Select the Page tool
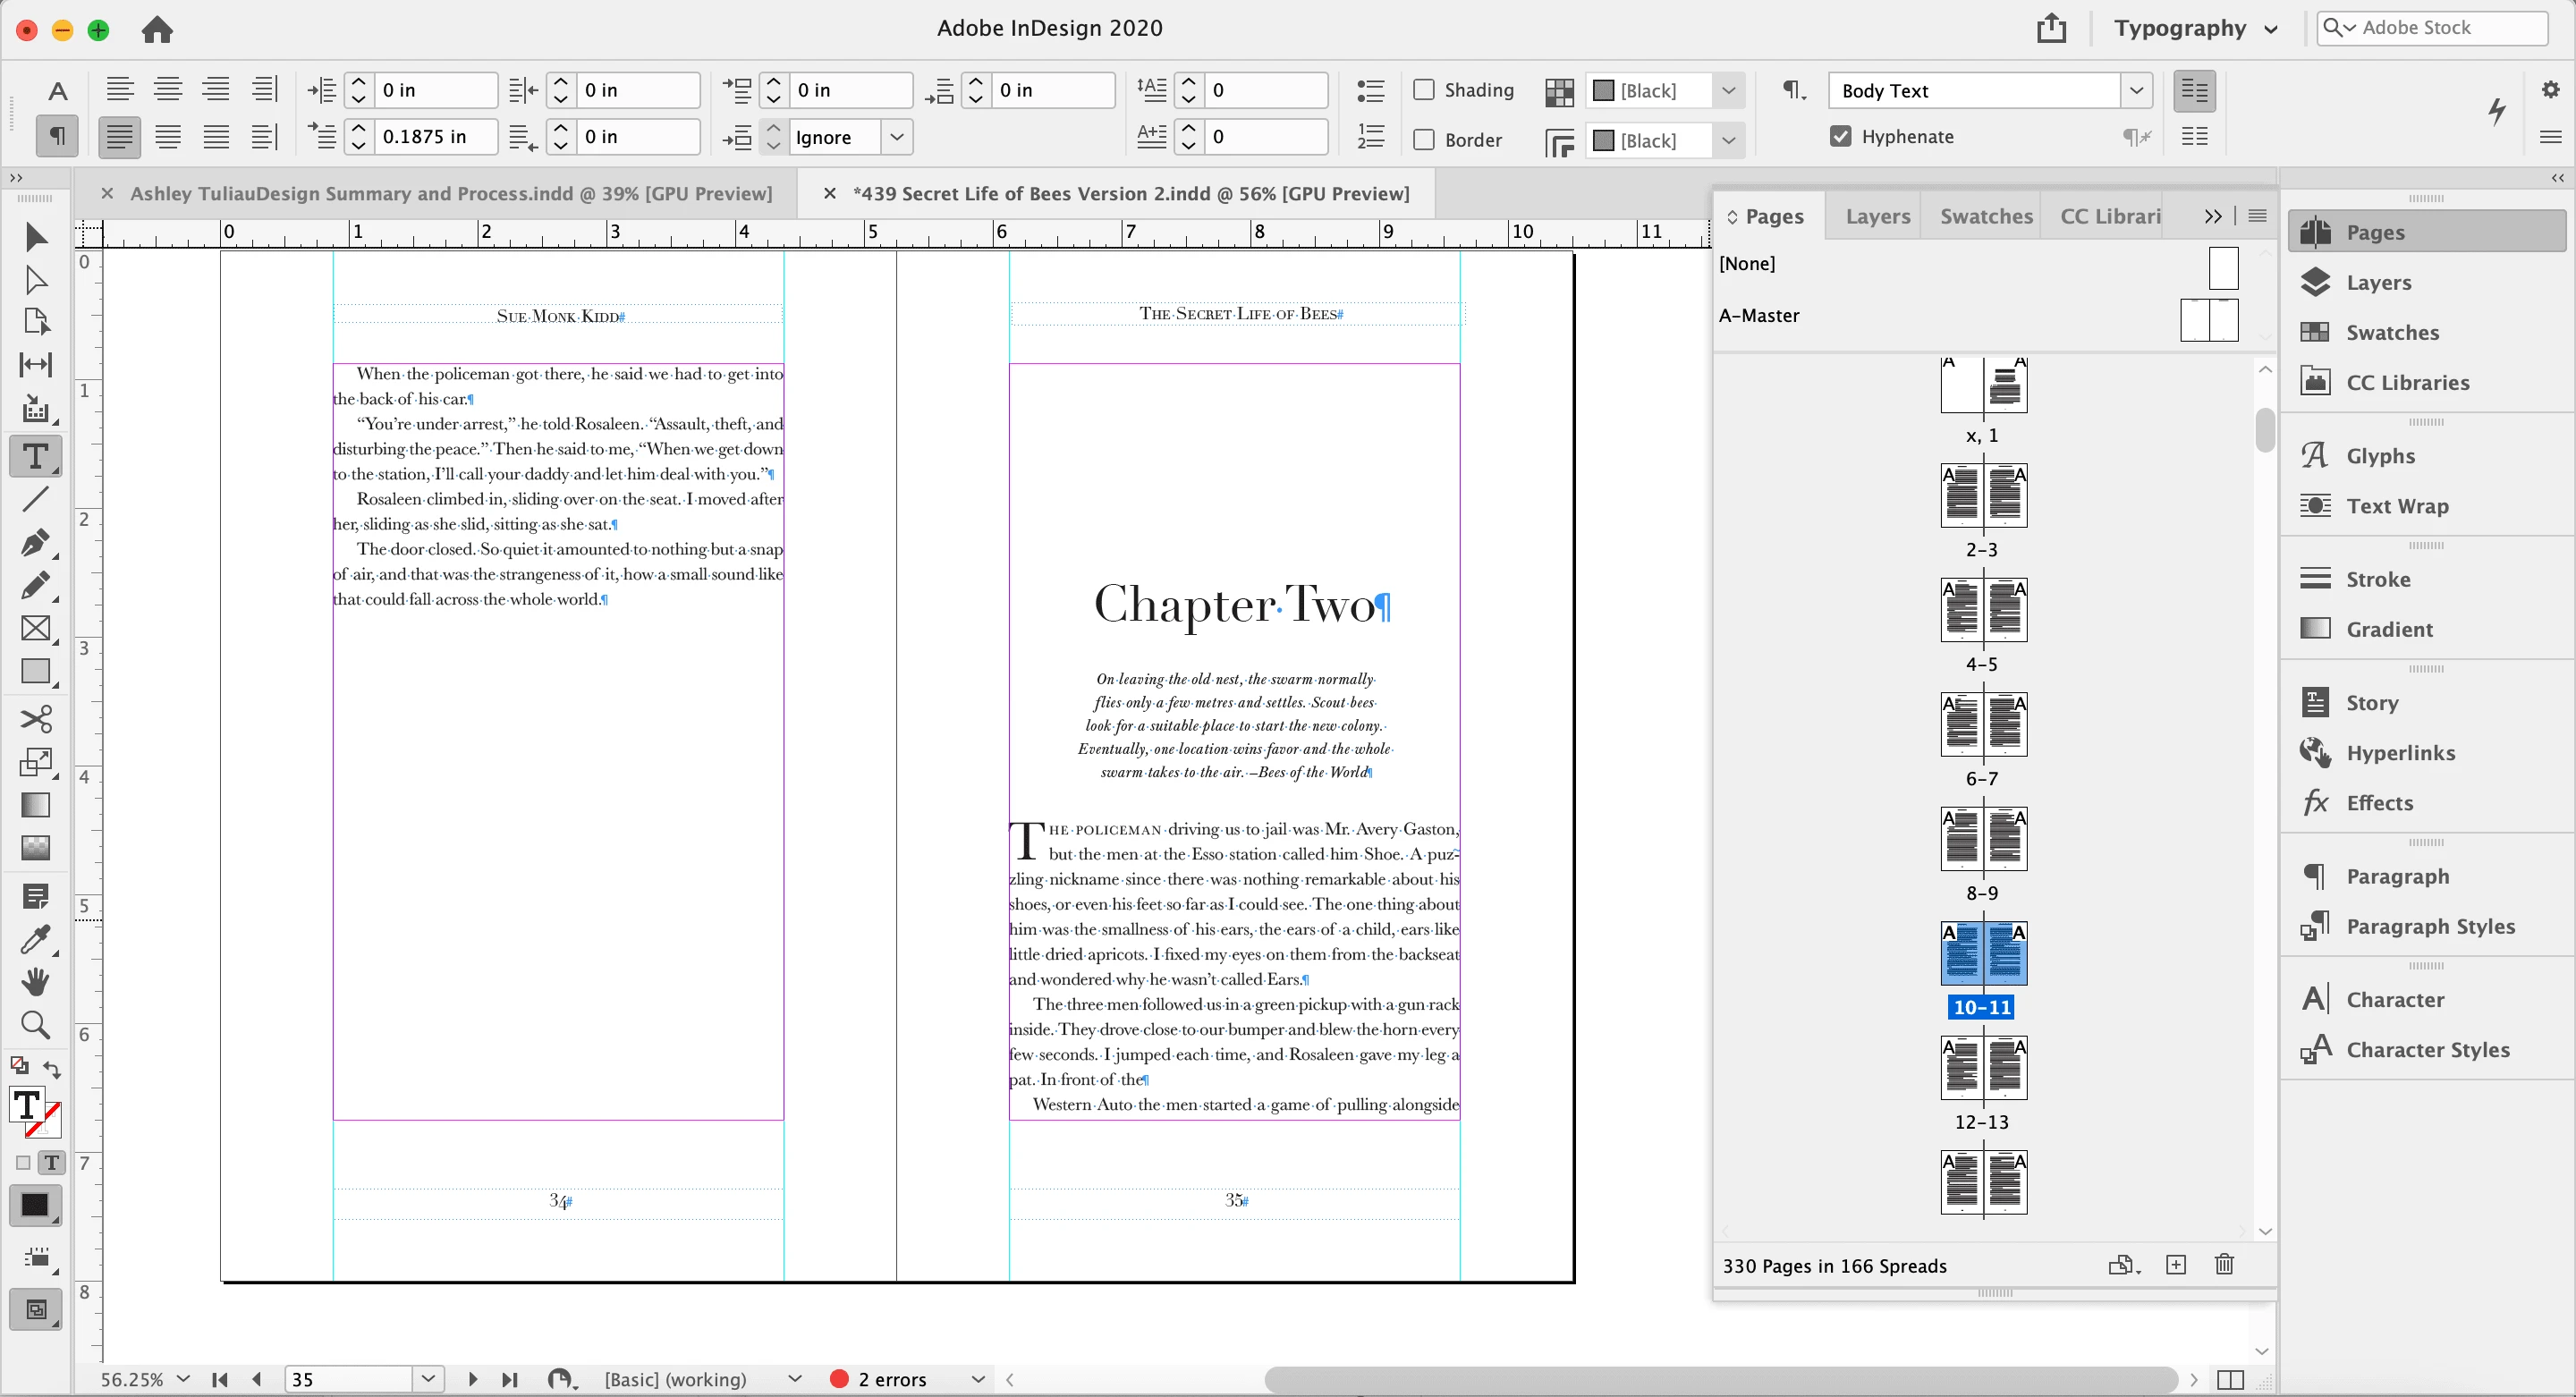Screen dimensions: 2576x1397 [x=35, y=321]
